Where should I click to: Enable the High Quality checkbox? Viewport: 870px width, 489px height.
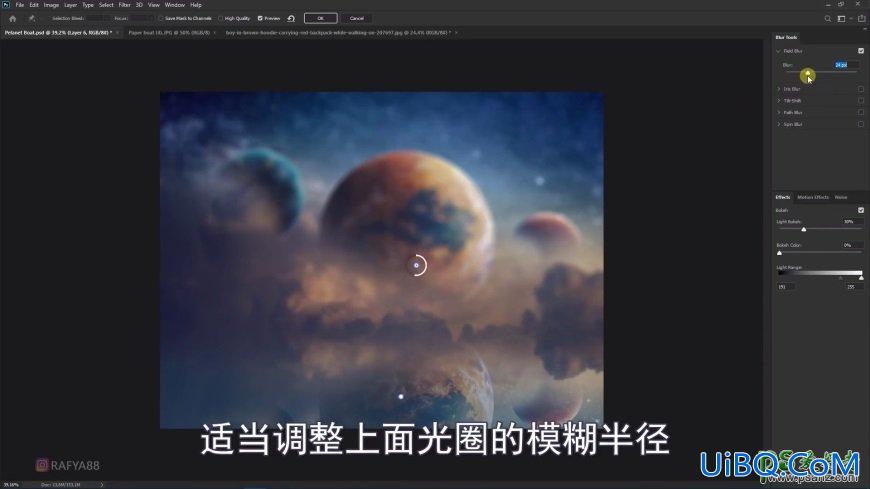[x=220, y=18]
